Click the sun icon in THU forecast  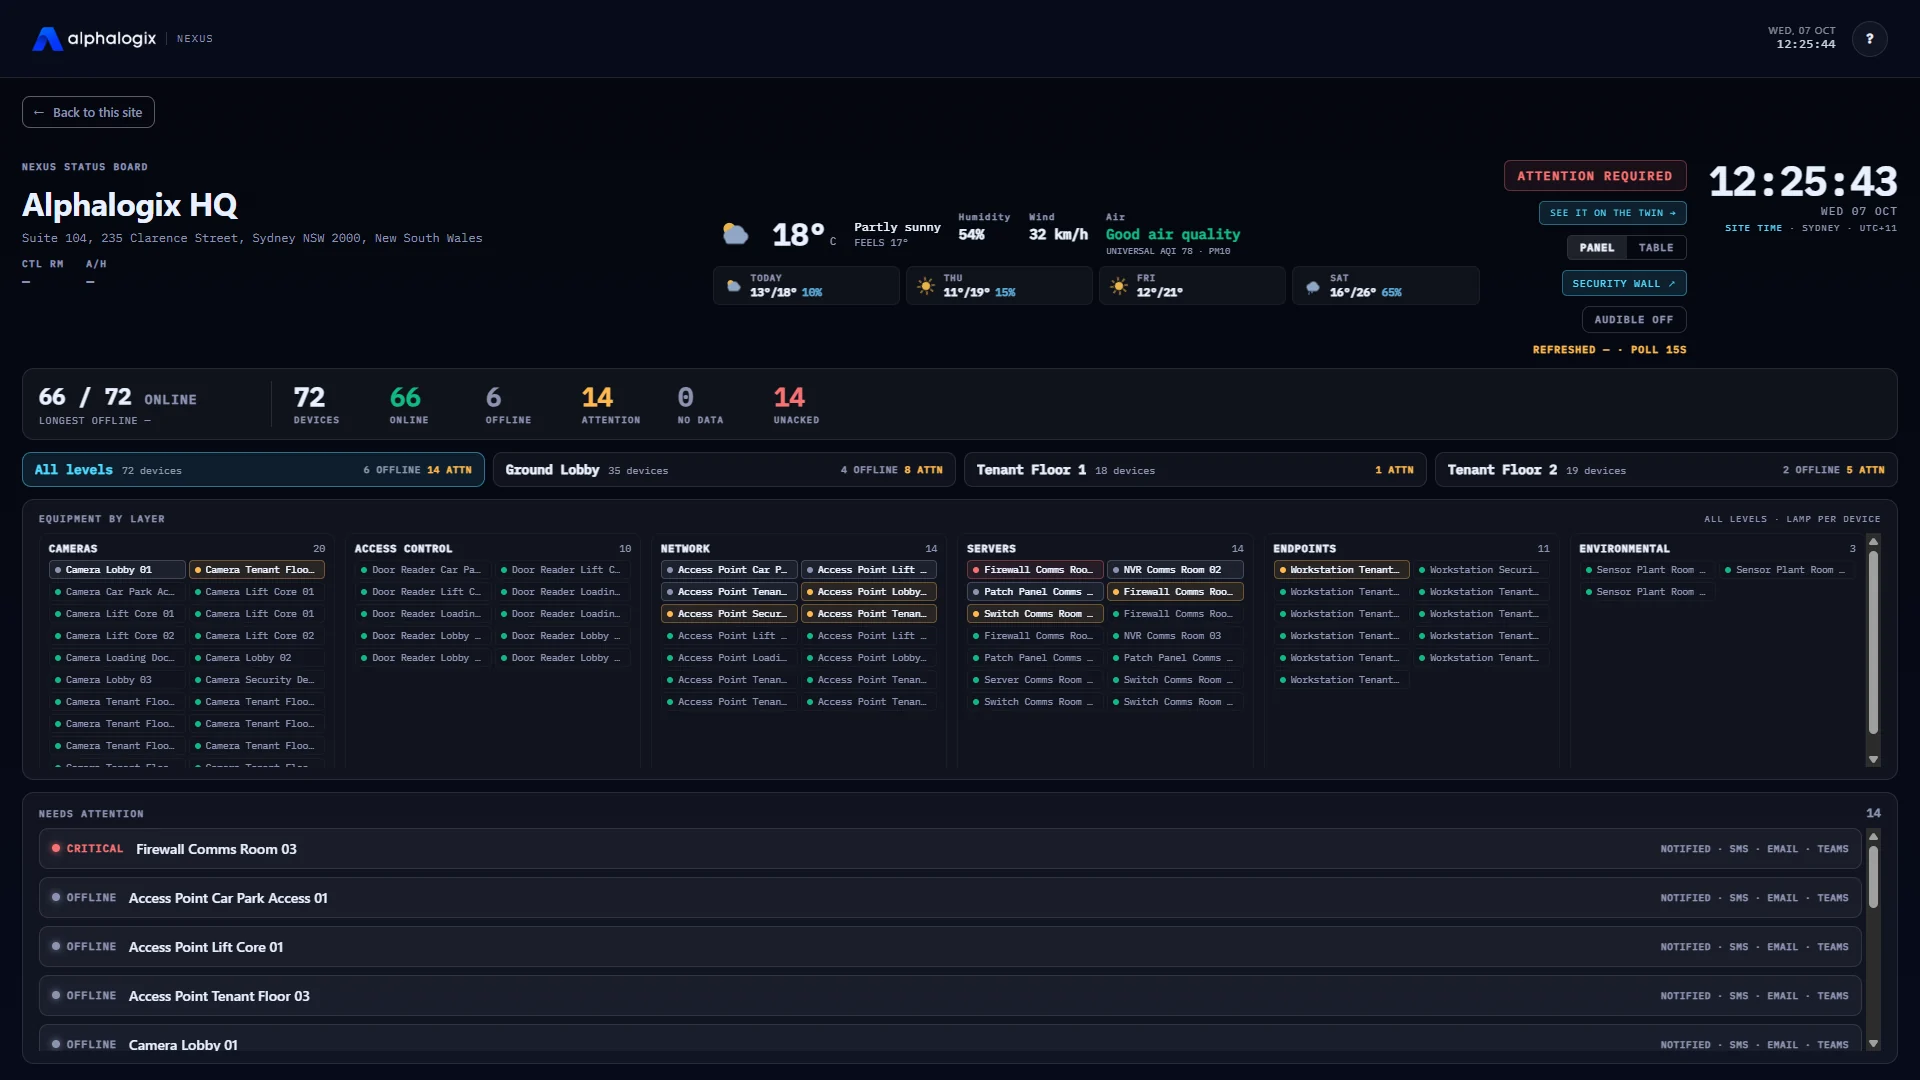point(926,286)
